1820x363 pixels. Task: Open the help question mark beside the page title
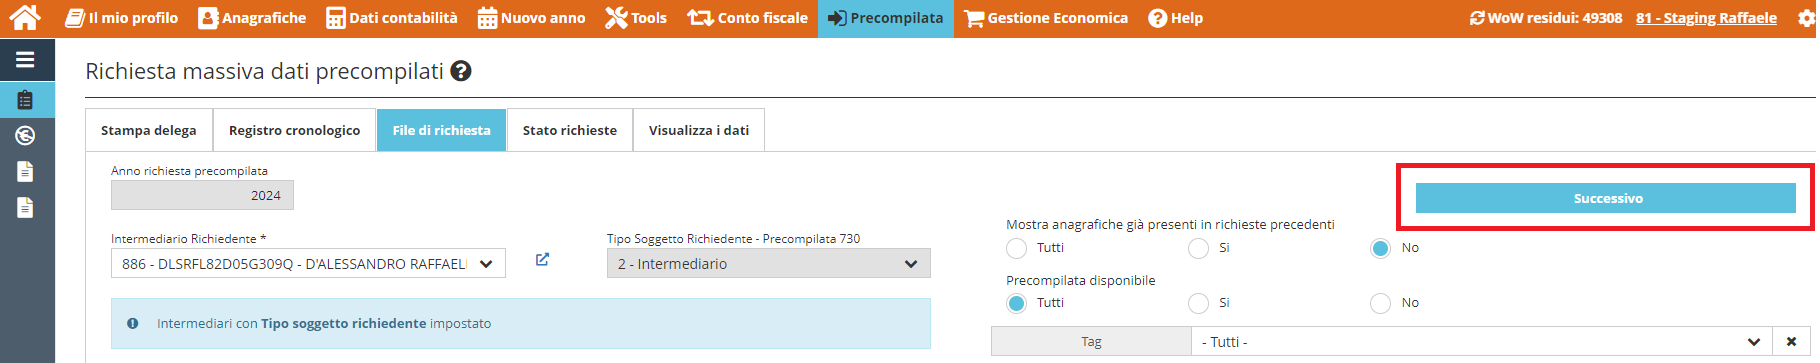[461, 71]
